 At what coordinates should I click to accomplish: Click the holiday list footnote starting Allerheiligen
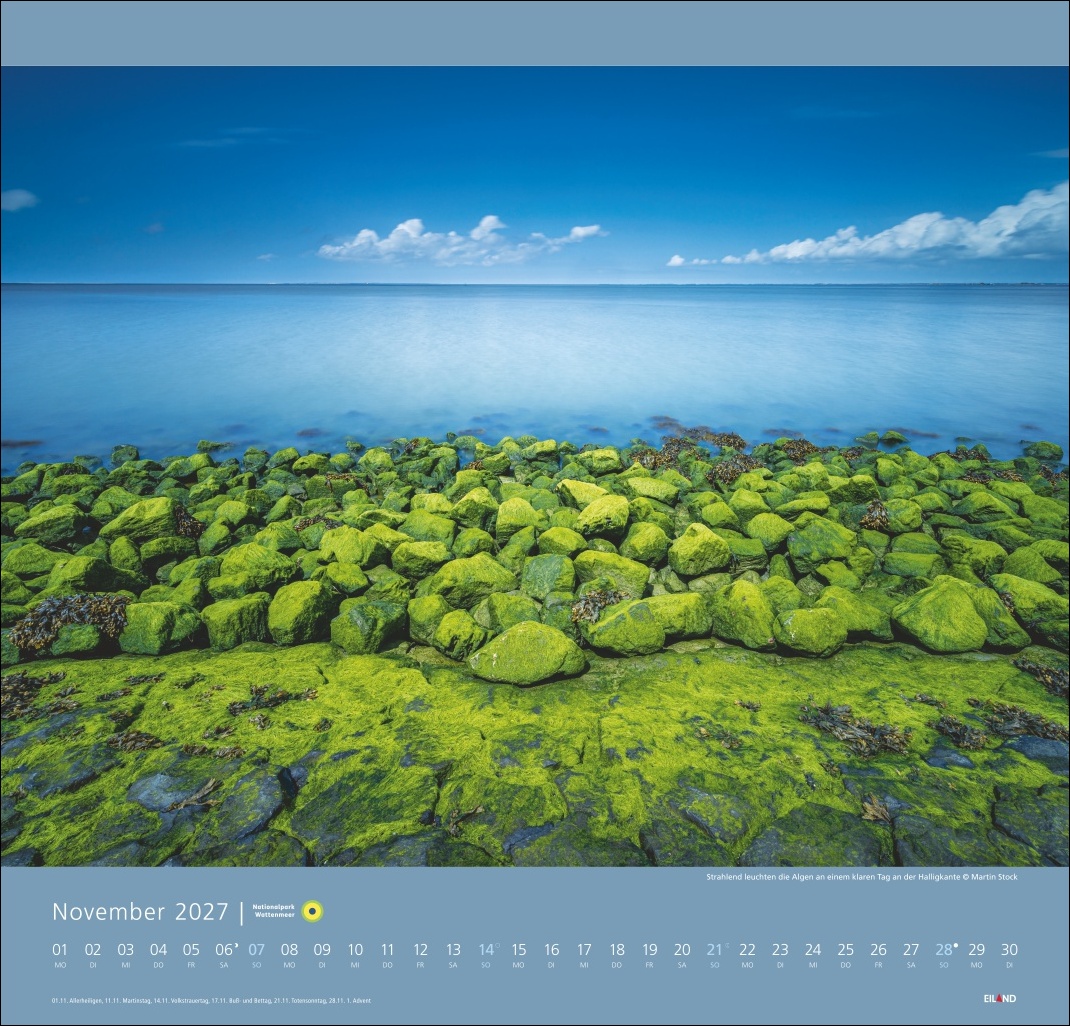pos(210,1000)
